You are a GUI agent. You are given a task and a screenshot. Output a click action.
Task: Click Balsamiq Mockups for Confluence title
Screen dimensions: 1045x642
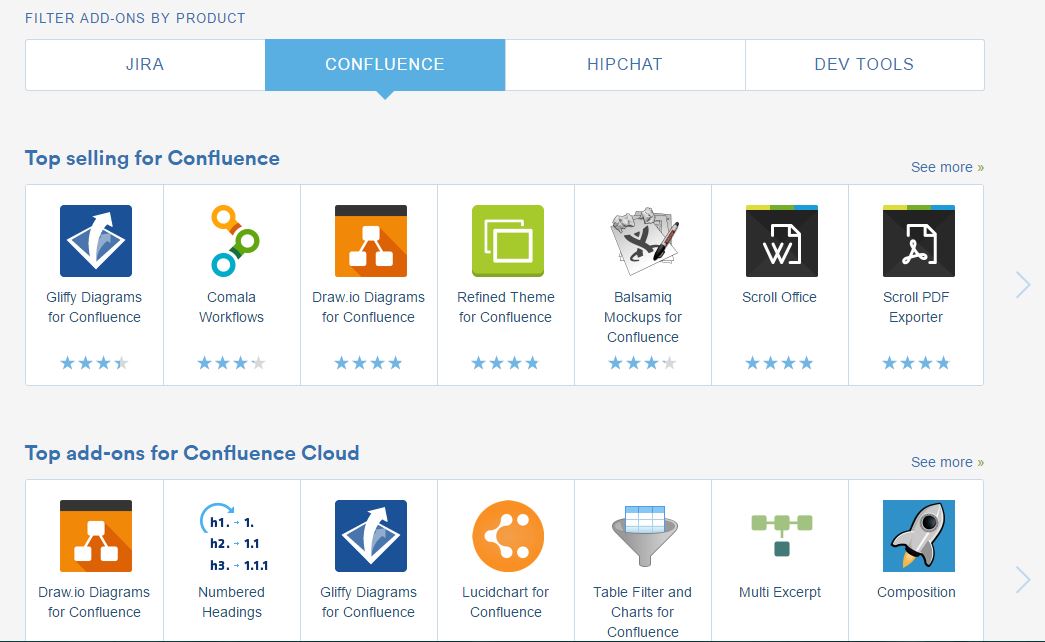click(x=643, y=317)
